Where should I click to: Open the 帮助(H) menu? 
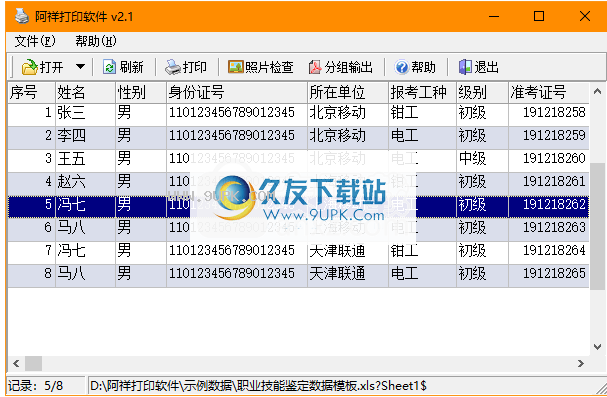coord(96,41)
